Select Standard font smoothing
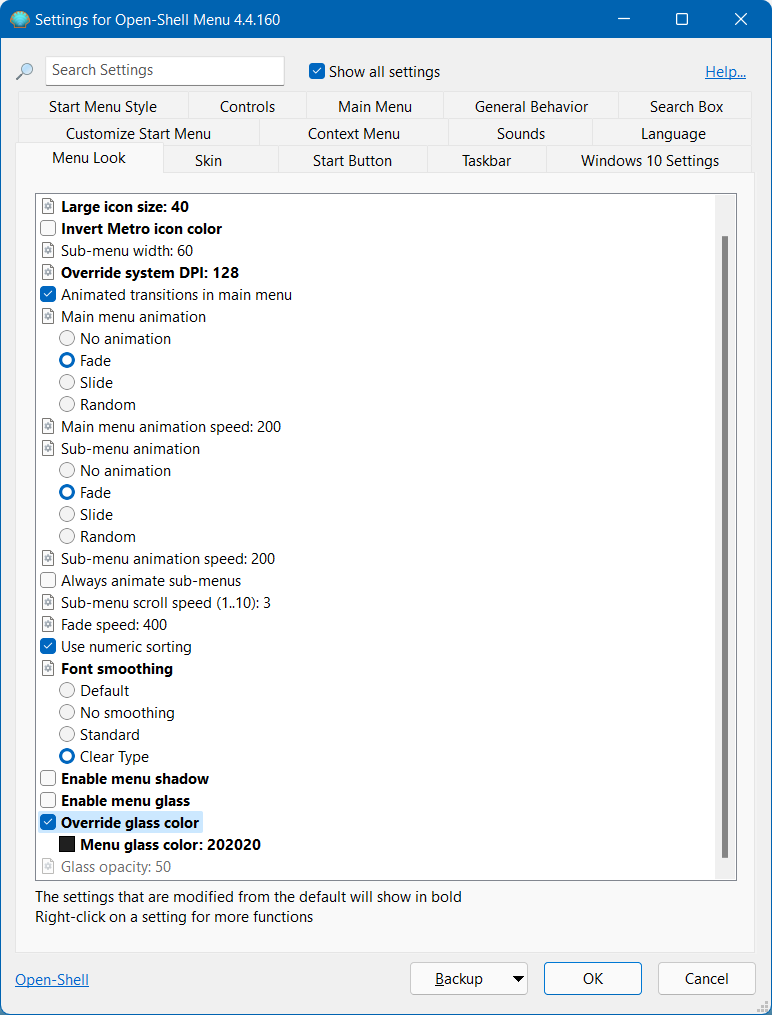Image resolution: width=772 pixels, height=1015 pixels. (67, 735)
